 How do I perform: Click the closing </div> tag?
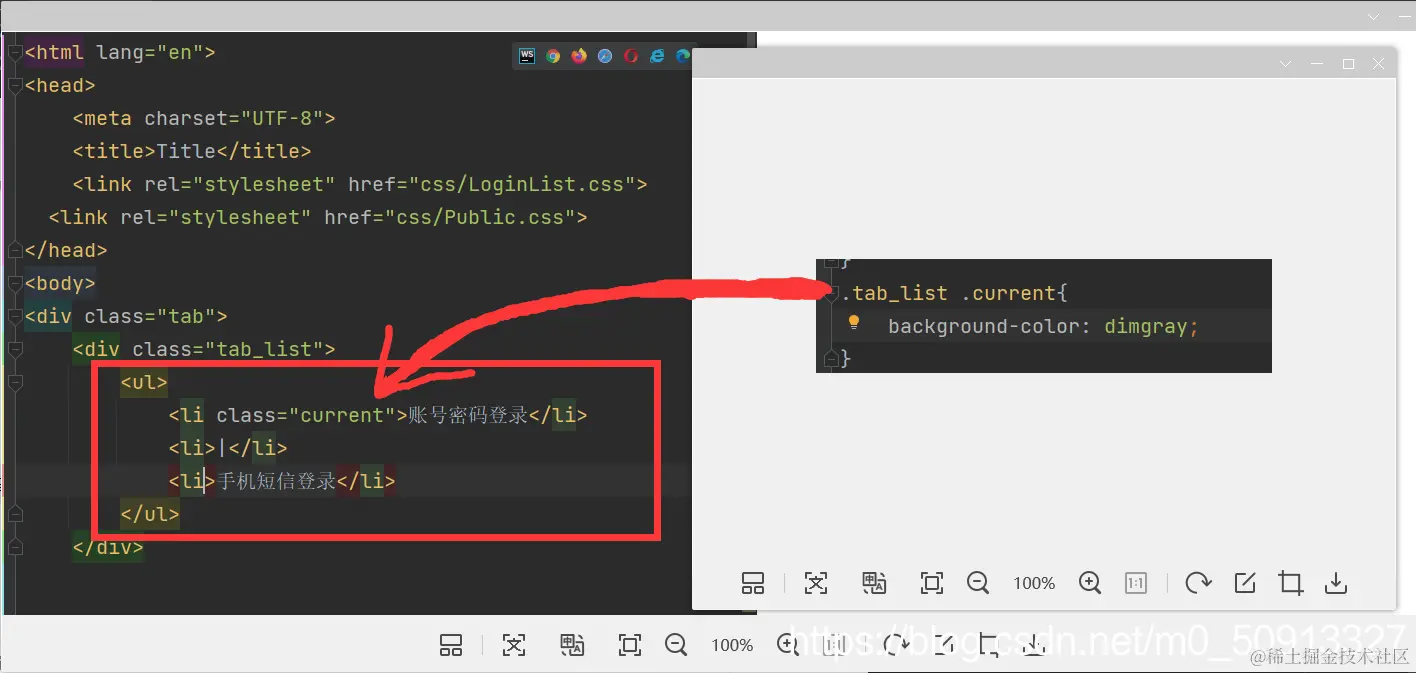tap(108, 547)
